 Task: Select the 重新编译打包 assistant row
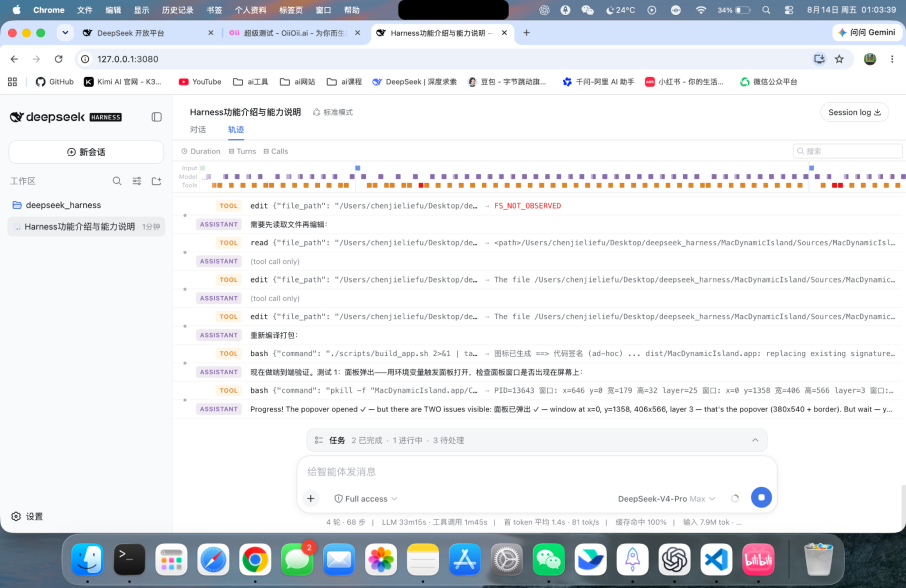coord(537,335)
